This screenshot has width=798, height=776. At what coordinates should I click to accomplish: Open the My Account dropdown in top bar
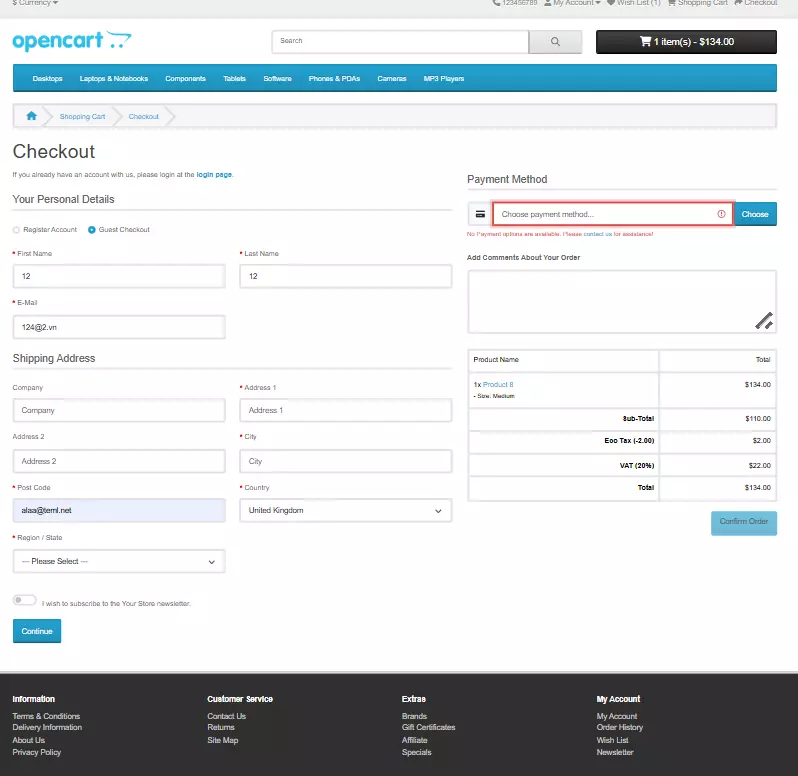pyautogui.click(x=573, y=3)
